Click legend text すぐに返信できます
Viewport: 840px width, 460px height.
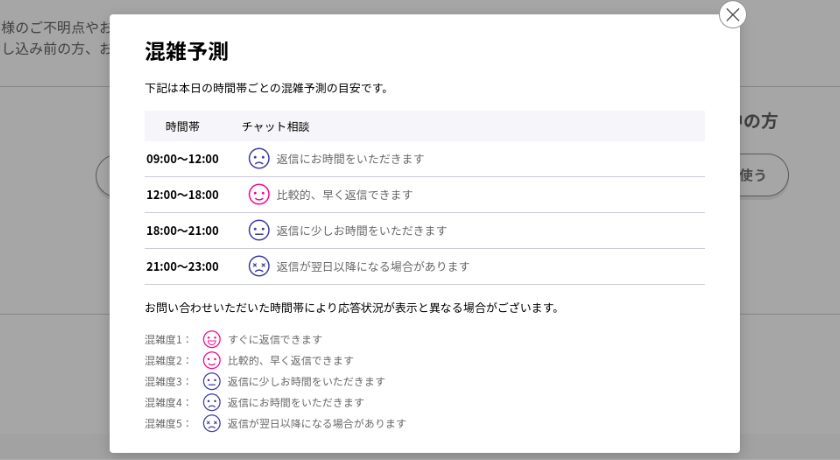[275, 339]
